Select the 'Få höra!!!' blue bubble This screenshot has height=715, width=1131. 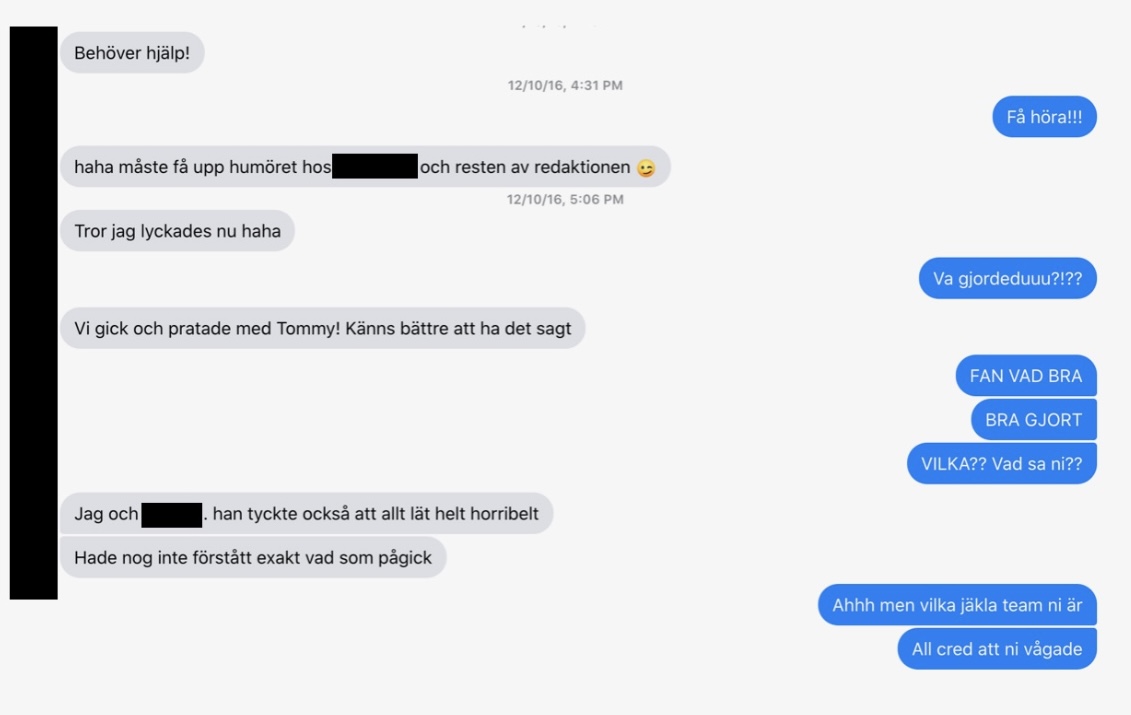pyautogui.click(x=1044, y=117)
